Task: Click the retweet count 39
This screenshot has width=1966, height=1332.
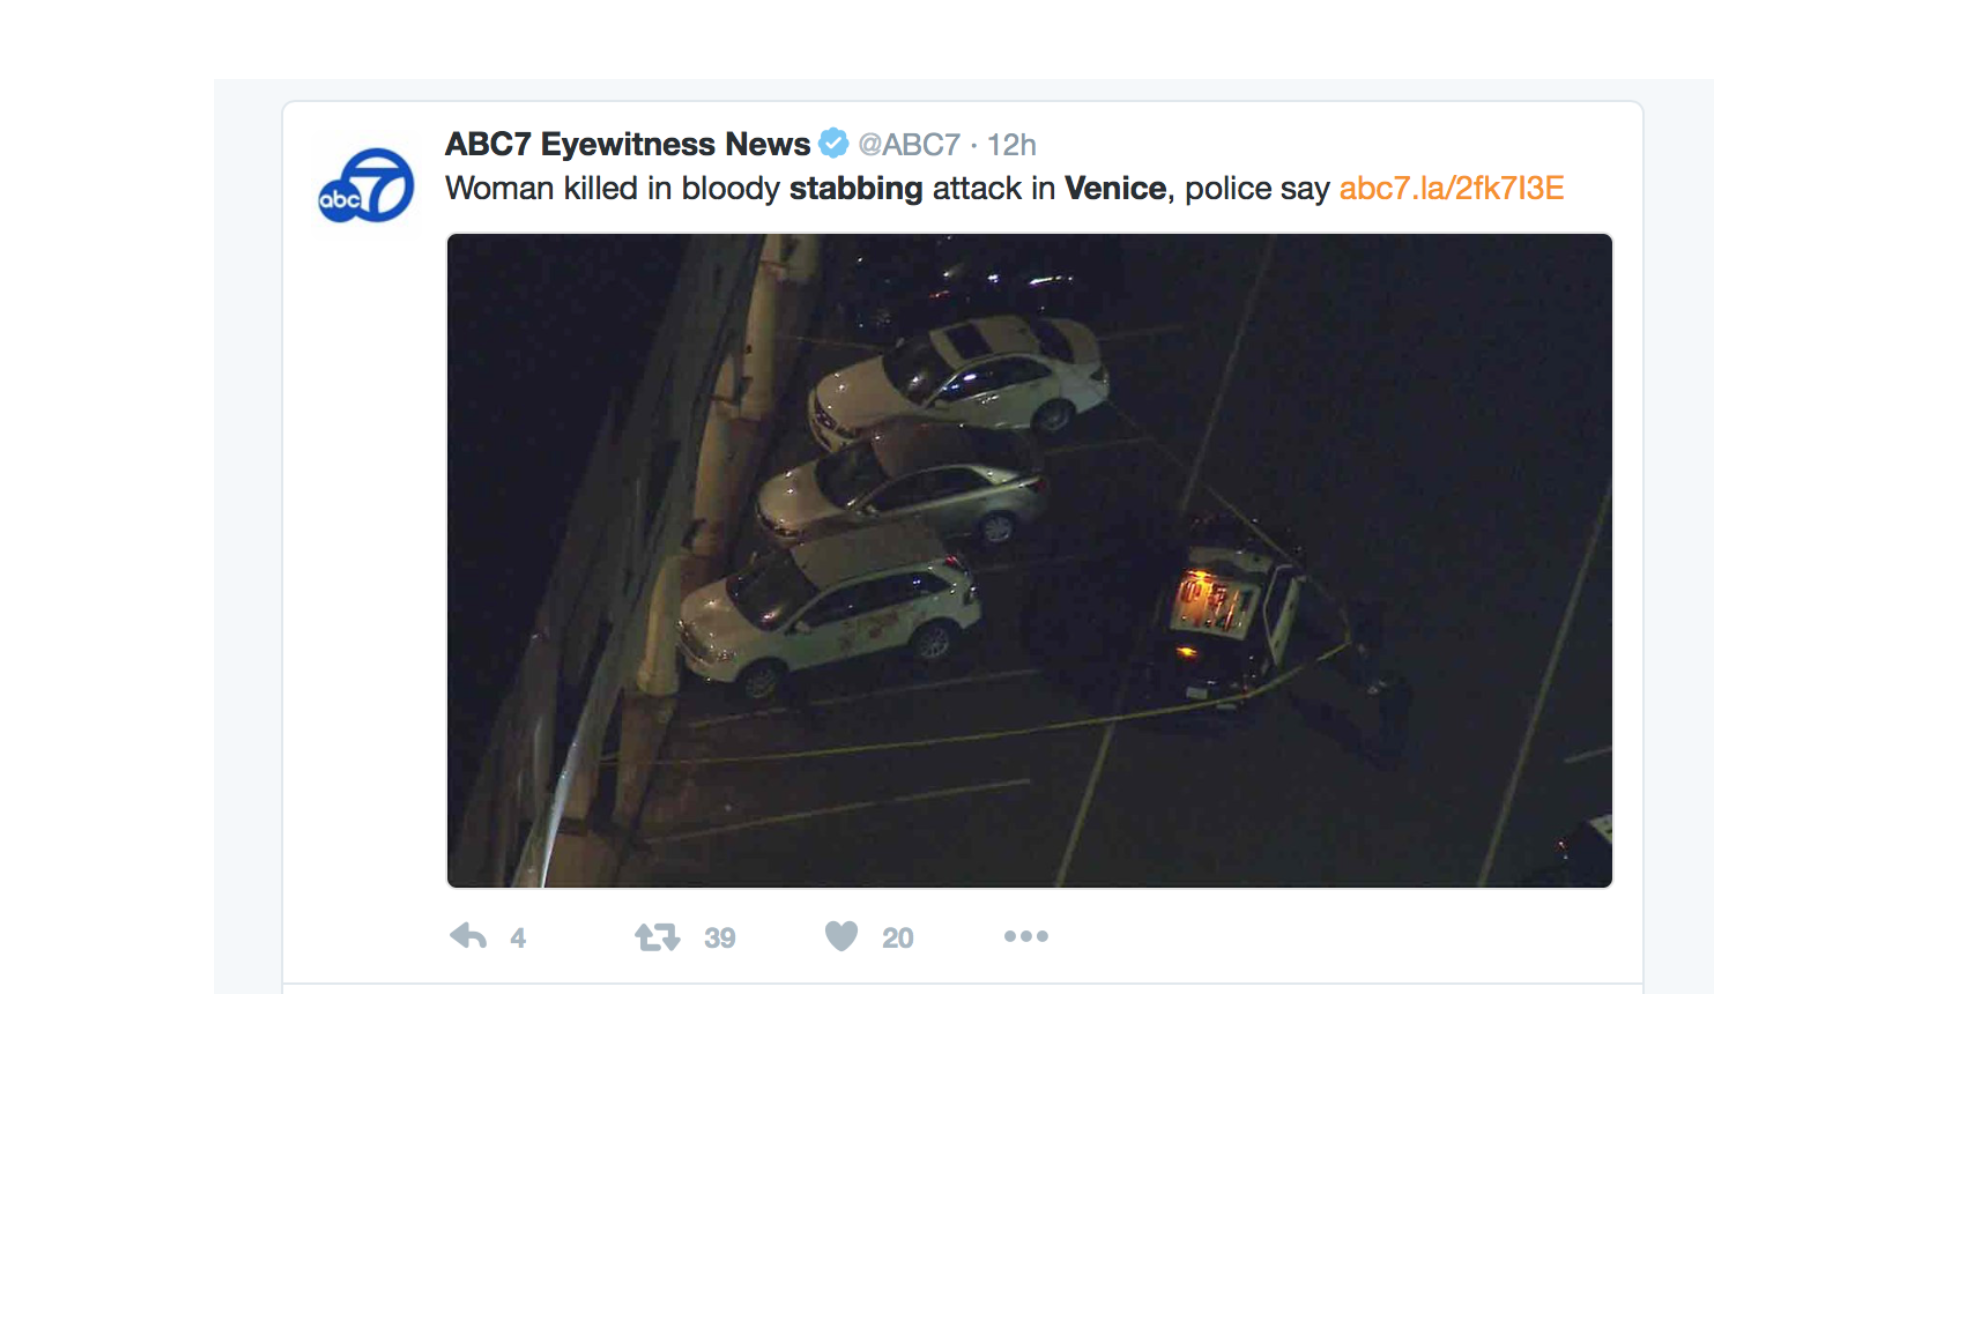Action: tap(720, 938)
